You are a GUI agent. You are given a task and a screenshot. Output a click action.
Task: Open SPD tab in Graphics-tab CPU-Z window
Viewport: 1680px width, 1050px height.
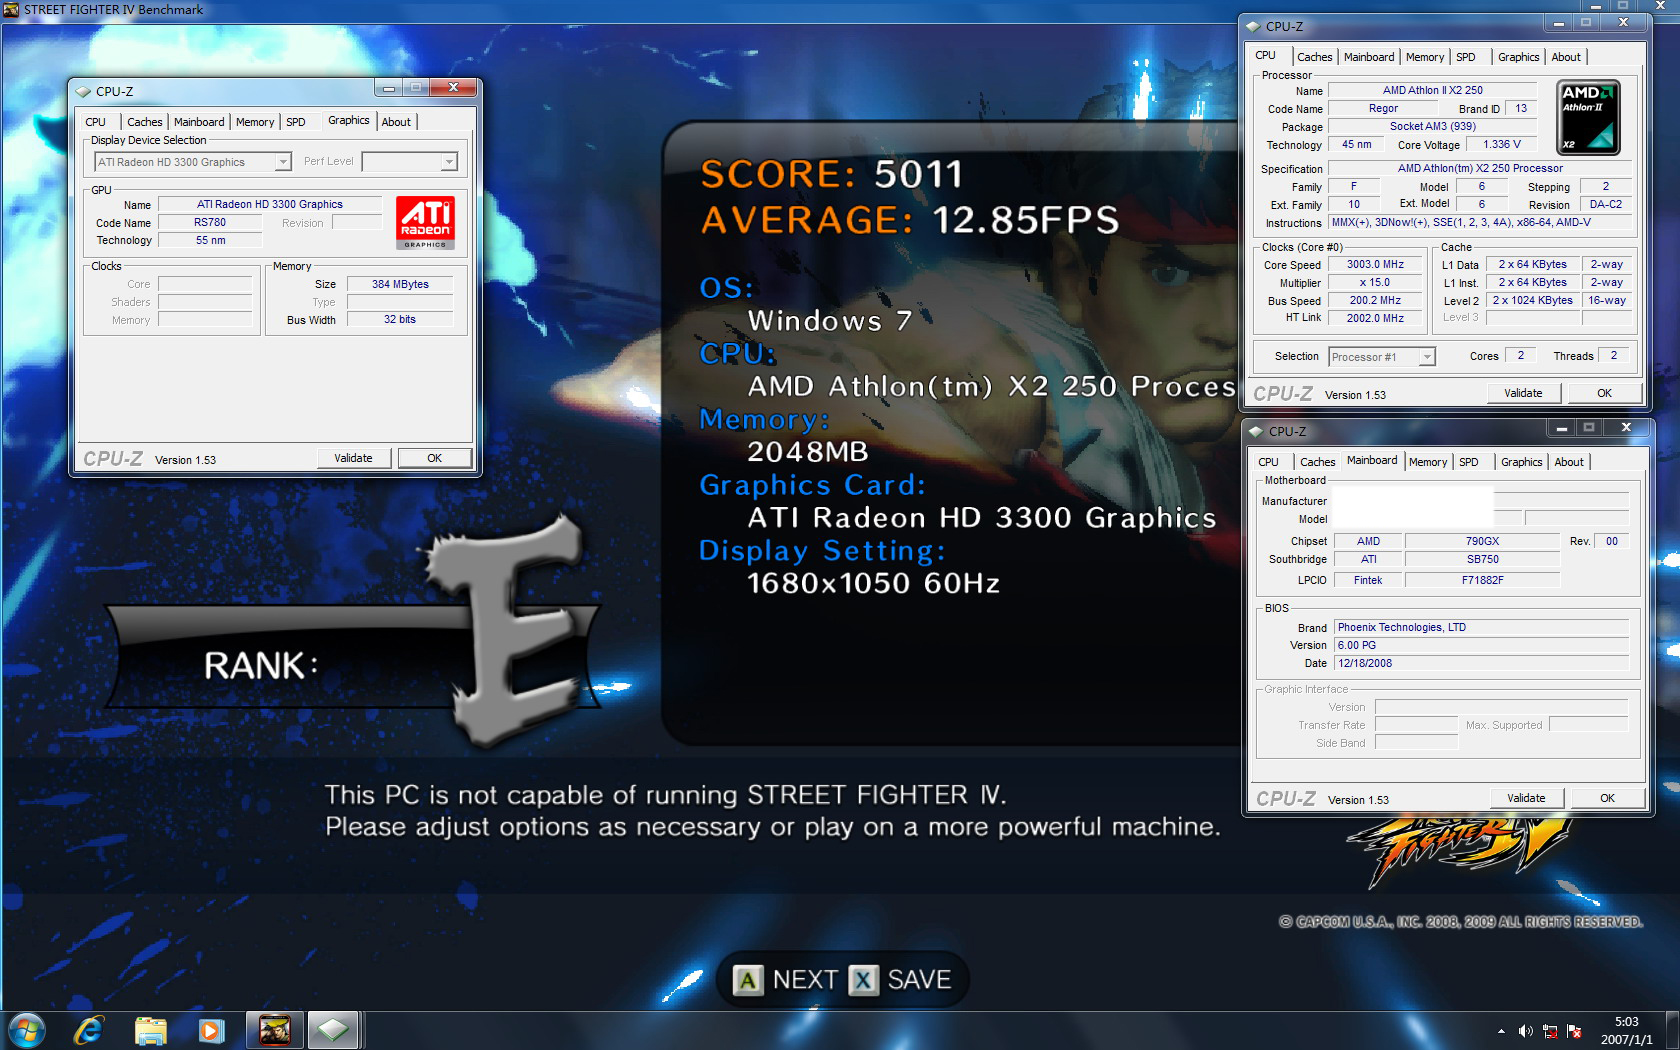pos(296,122)
